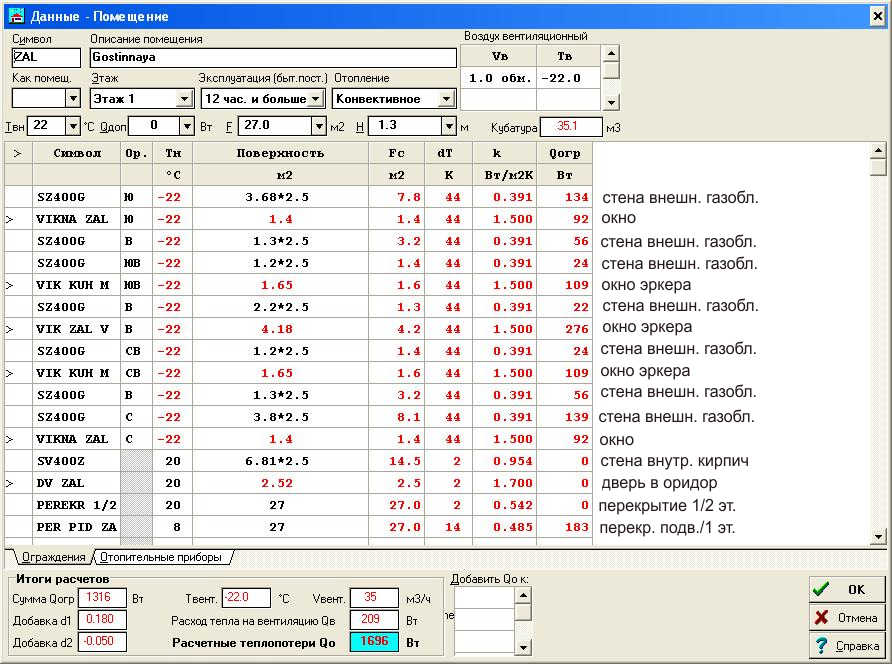Screen dimensions: 892x664
Task: Open the Отопление dropdown showing Конвективное
Action: (x=447, y=99)
